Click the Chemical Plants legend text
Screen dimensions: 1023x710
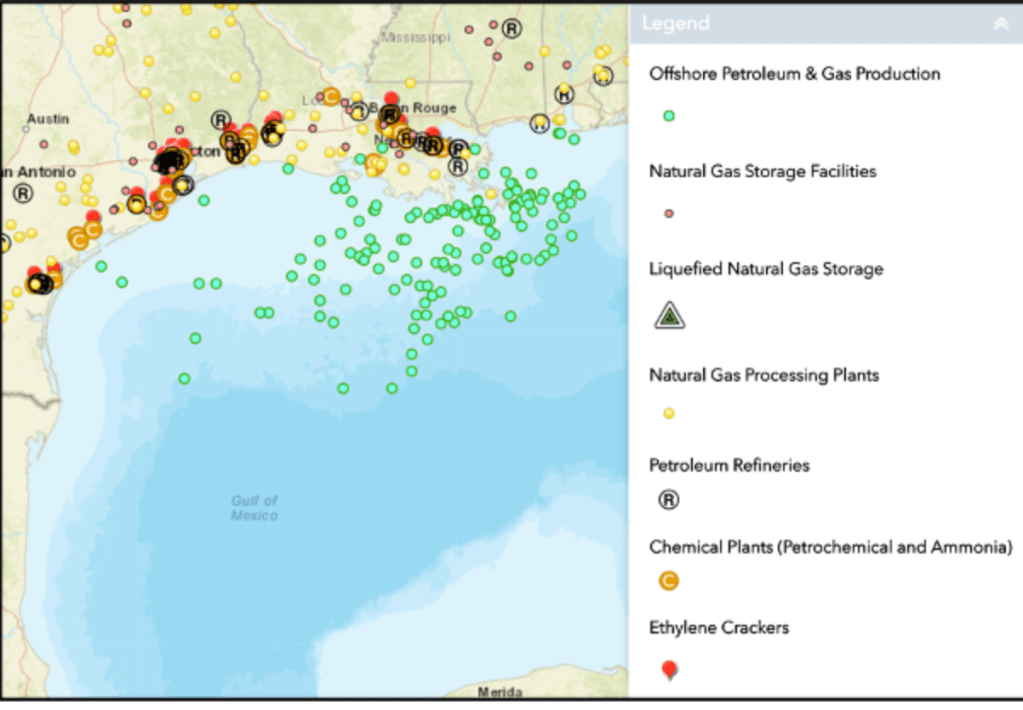tap(830, 547)
